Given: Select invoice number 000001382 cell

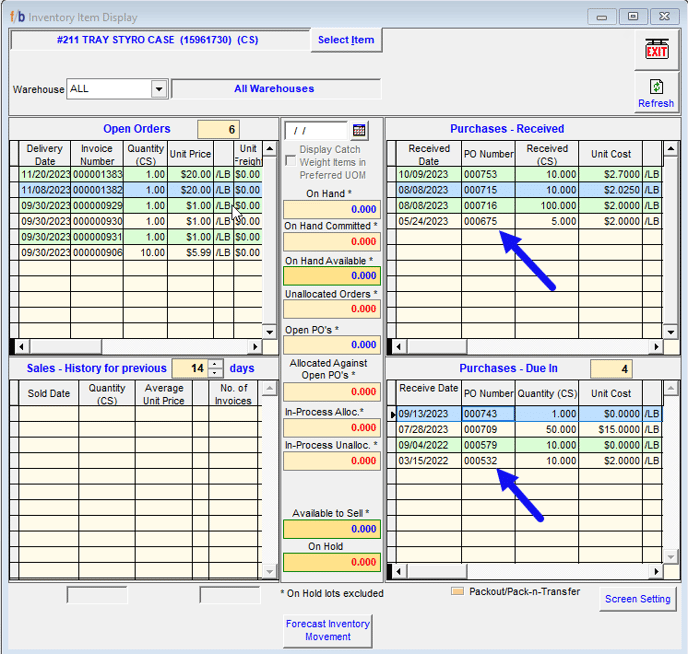Looking at the screenshot, I should 97,190.
